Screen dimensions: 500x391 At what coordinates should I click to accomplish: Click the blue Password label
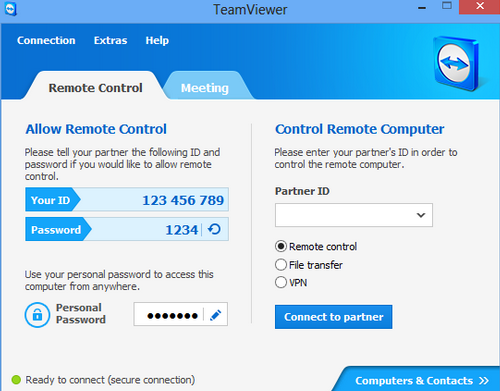click(x=56, y=230)
